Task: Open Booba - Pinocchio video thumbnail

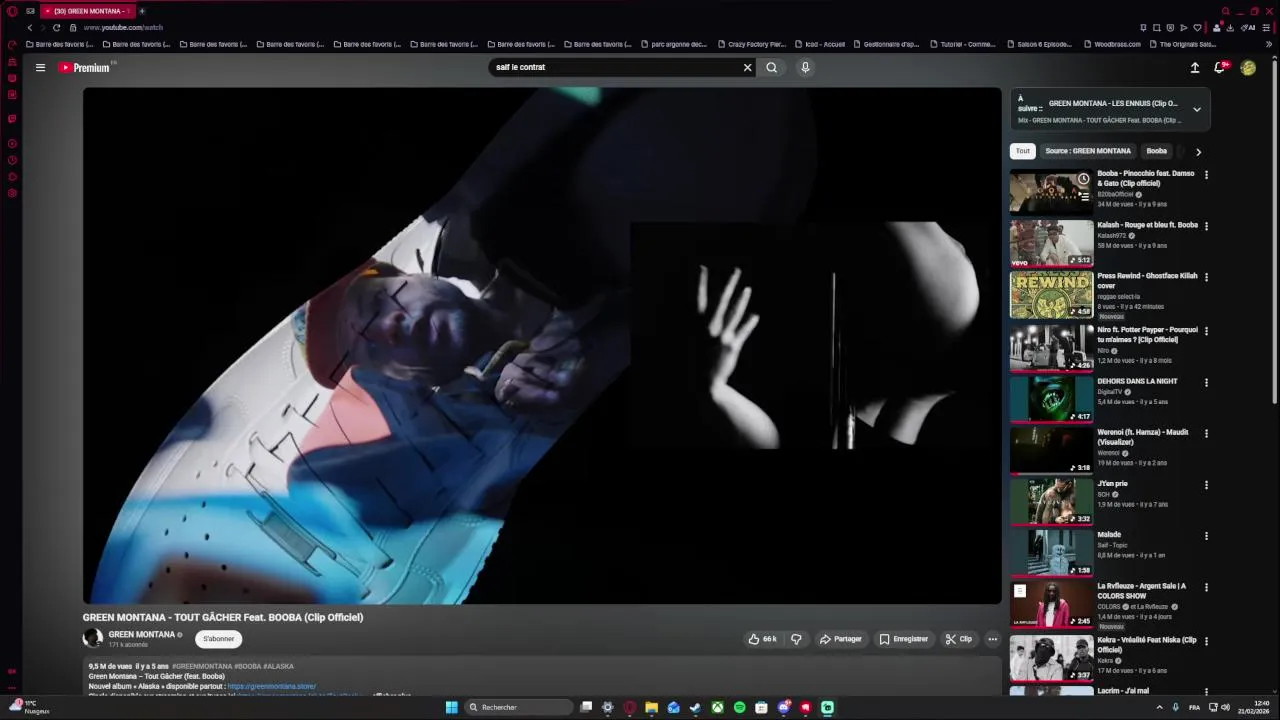Action: click(1051, 192)
